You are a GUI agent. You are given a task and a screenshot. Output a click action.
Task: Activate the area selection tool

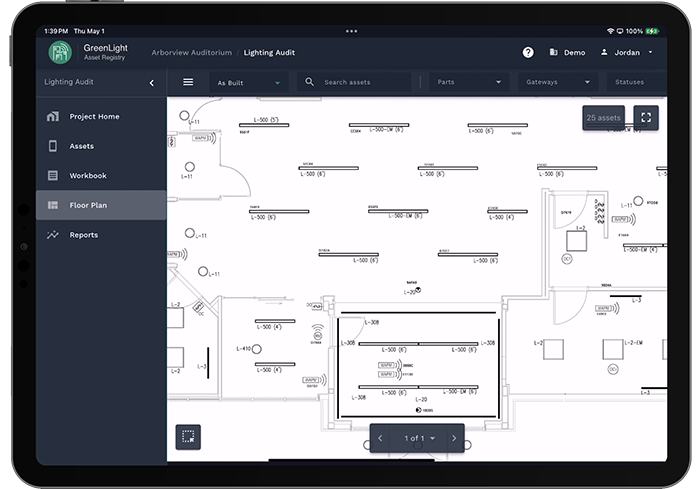point(187,436)
